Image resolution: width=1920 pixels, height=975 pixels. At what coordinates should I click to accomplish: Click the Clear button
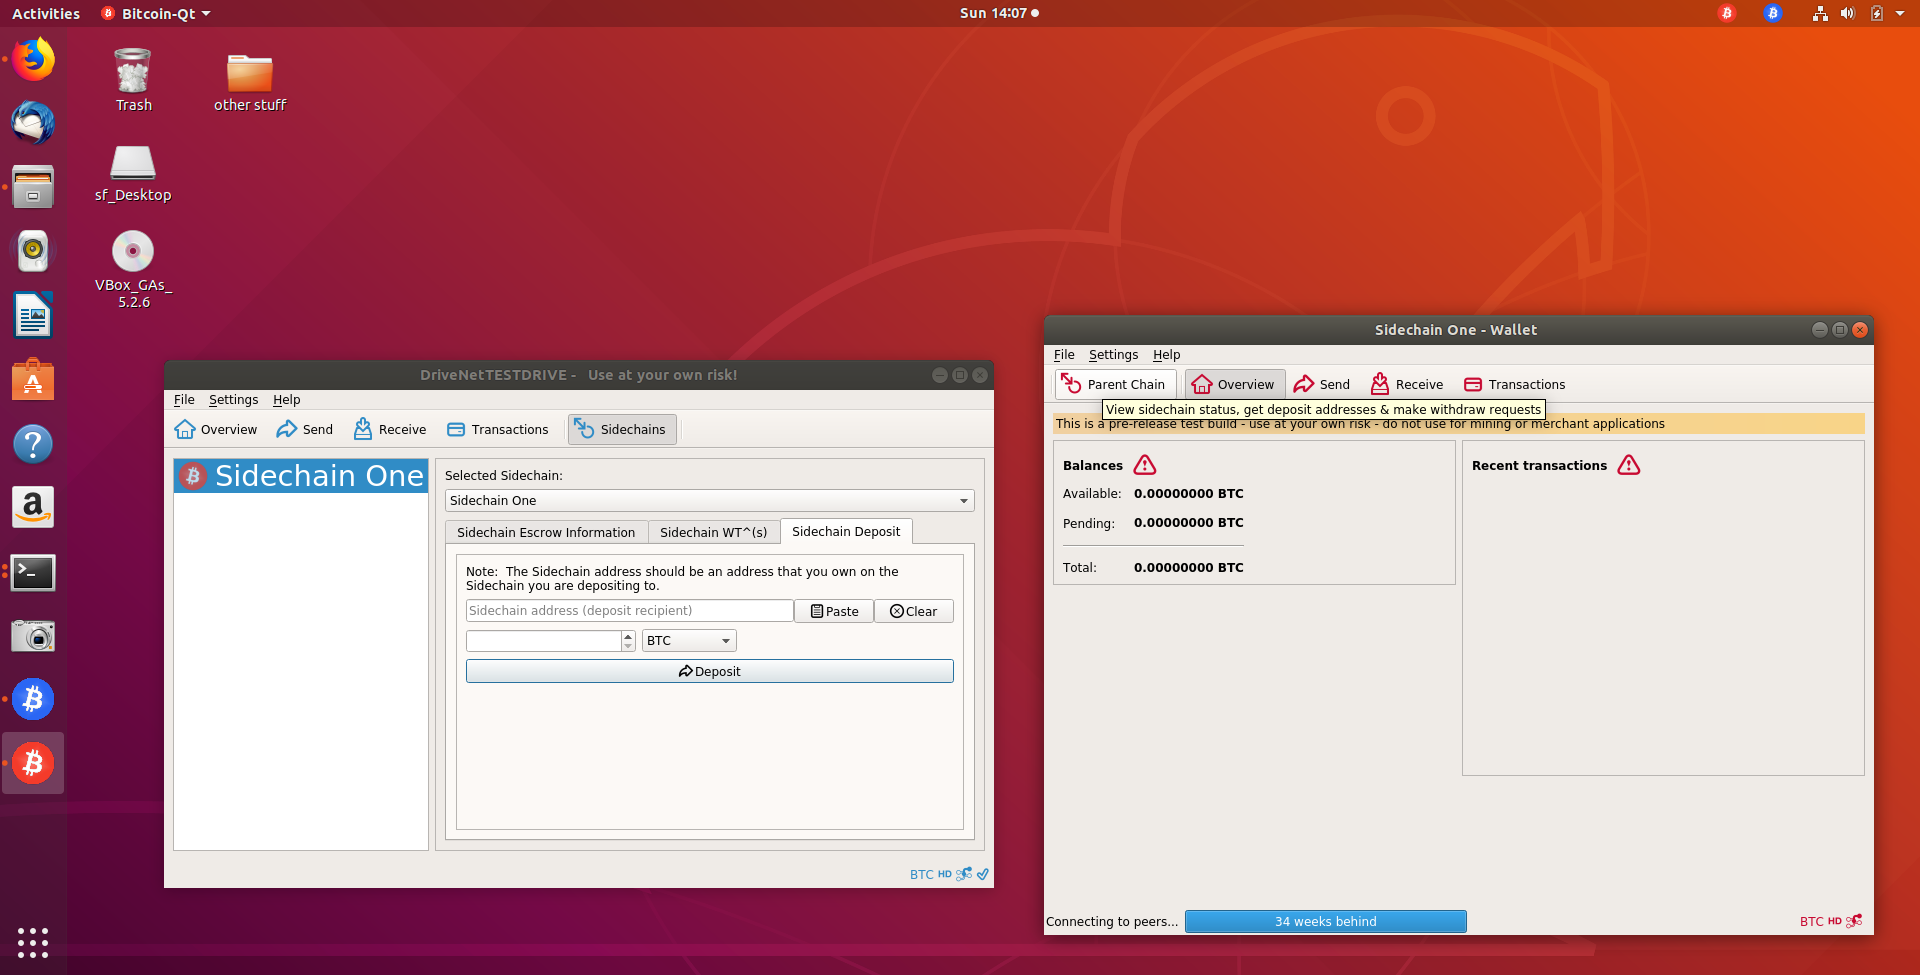914,611
